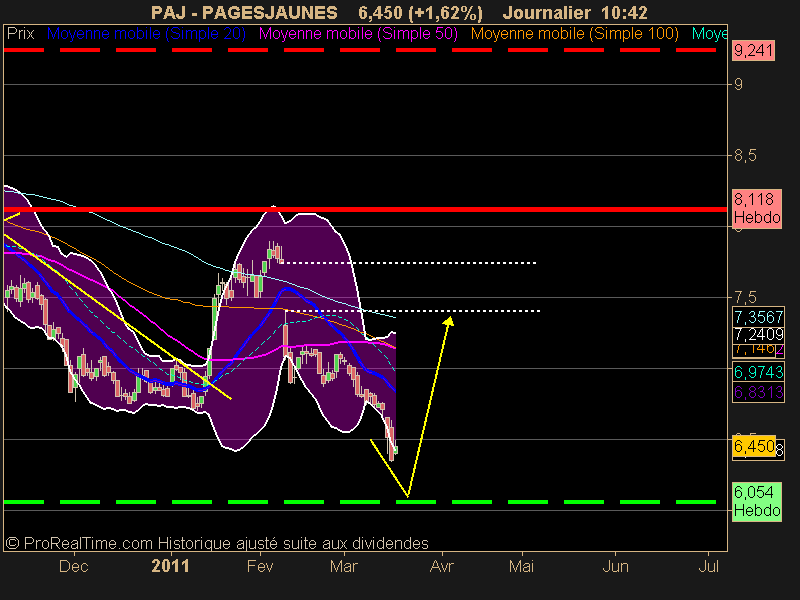Click the 7,3567 moving average value label
The image size is (800, 600).
[758, 317]
